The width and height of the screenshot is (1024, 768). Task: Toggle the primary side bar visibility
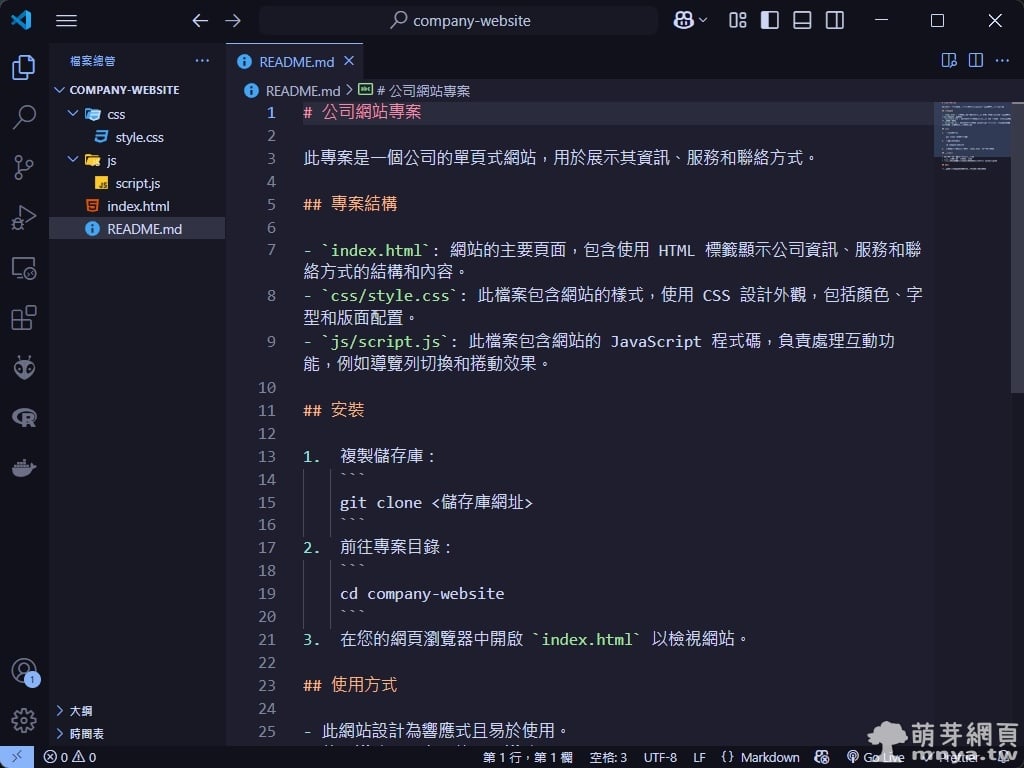[769, 20]
